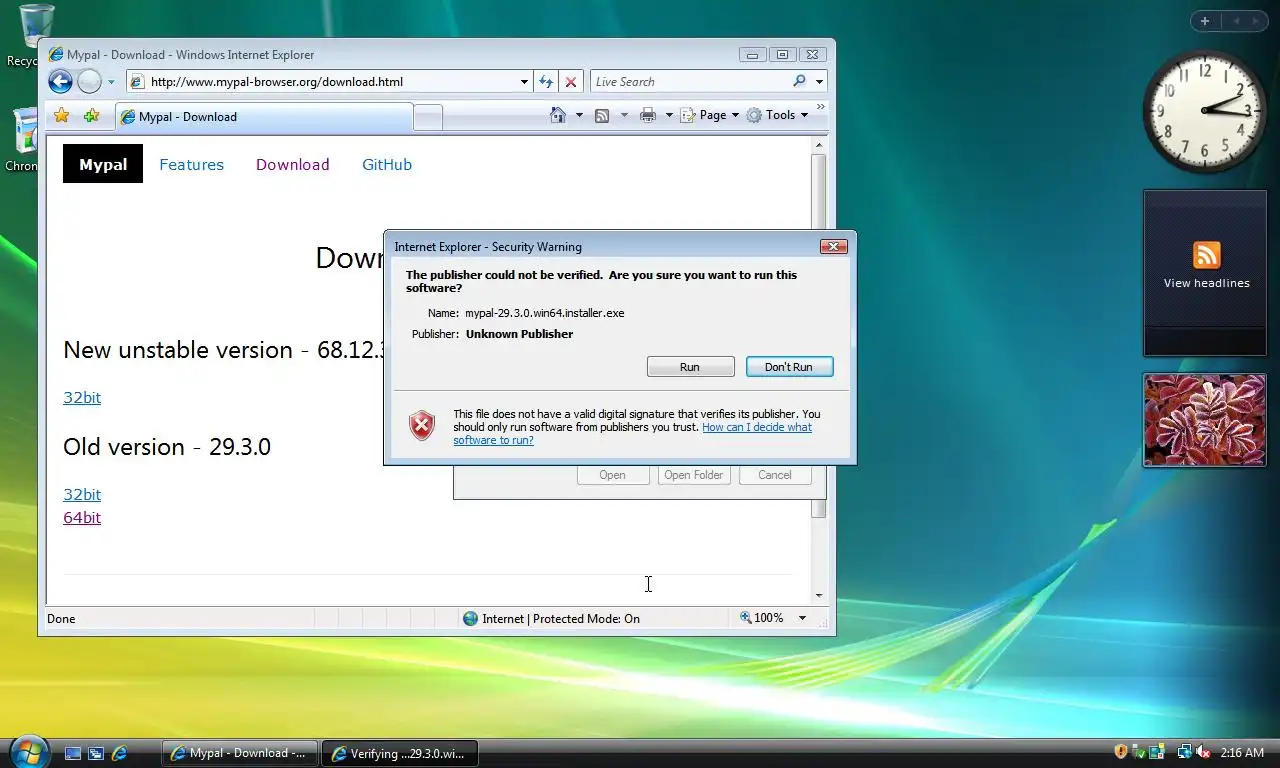Click the Run button in Security Warning
The width and height of the screenshot is (1280, 768).
[690, 367]
